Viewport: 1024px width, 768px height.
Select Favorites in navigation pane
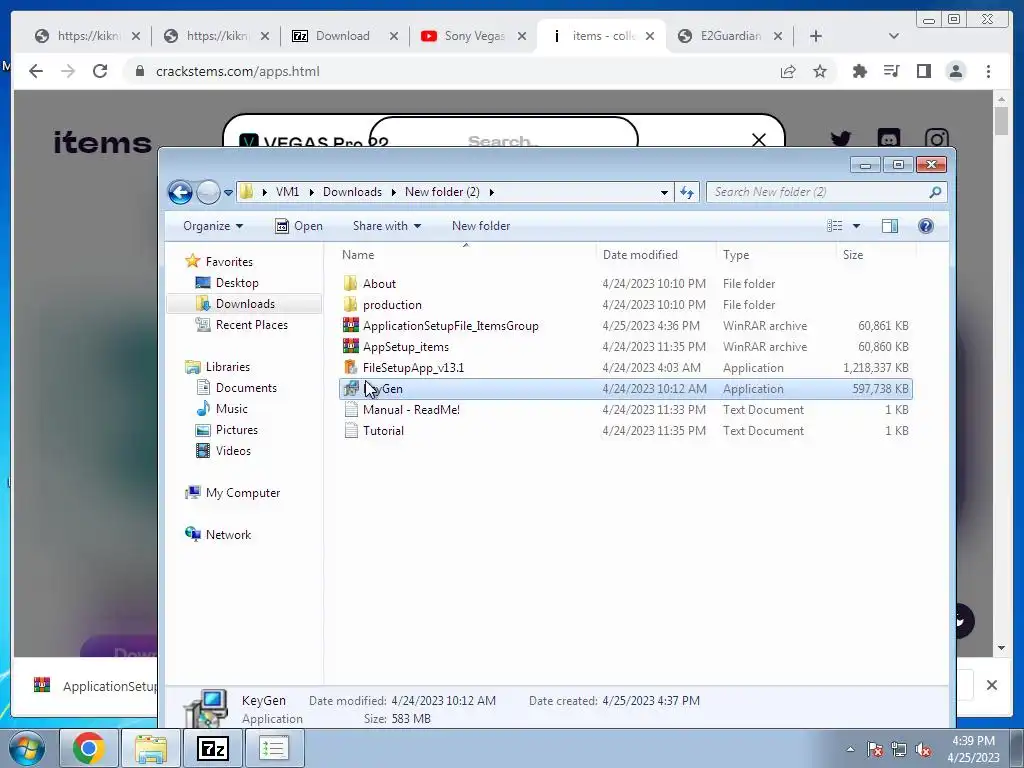coord(229,262)
